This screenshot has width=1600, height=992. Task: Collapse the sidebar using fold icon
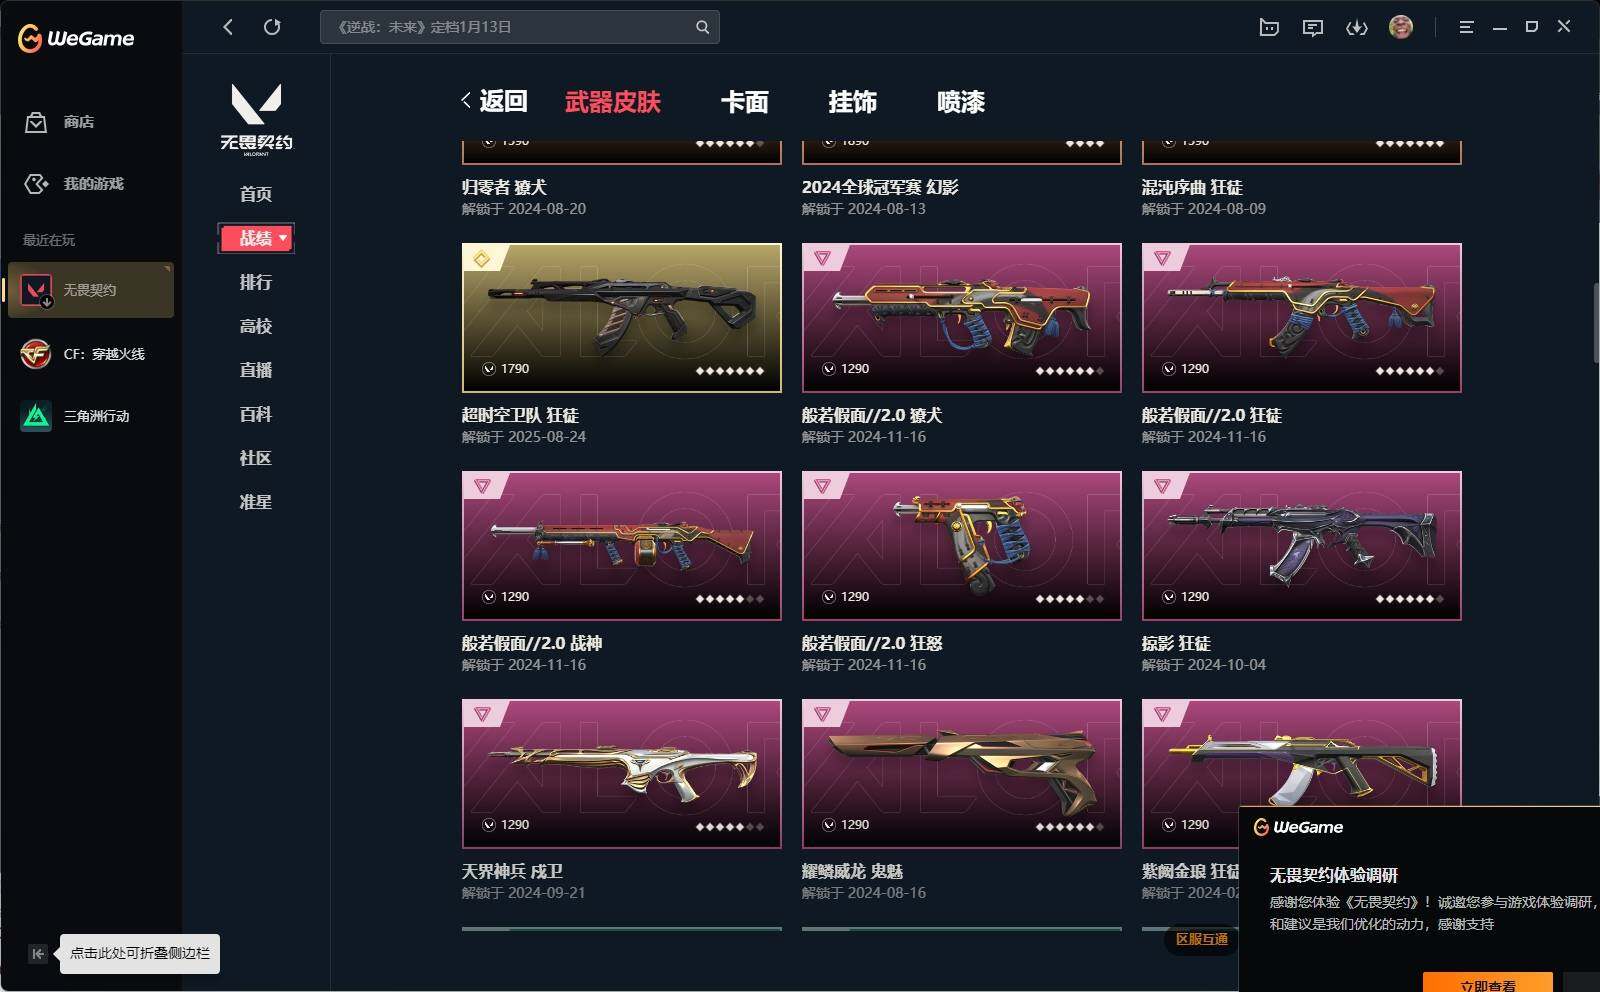[37, 954]
